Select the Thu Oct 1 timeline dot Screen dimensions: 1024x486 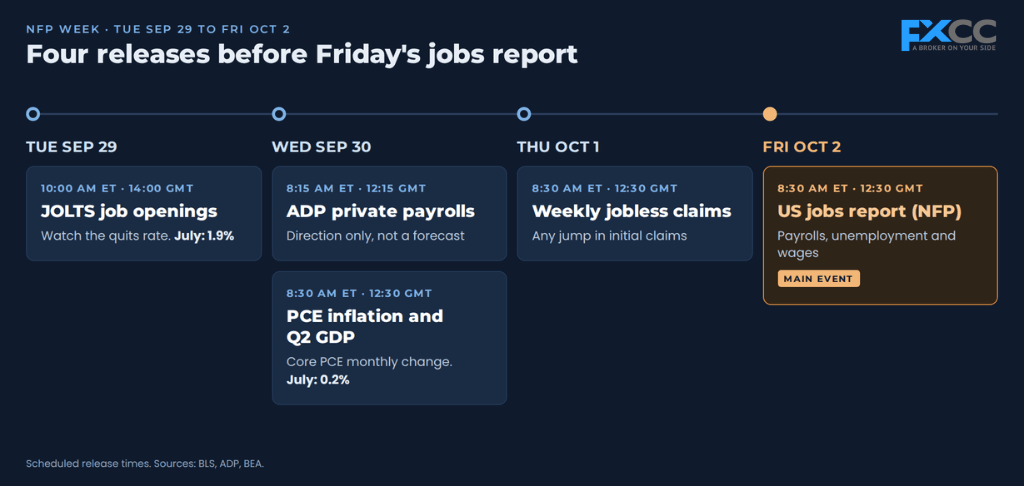tap(524, 114)
